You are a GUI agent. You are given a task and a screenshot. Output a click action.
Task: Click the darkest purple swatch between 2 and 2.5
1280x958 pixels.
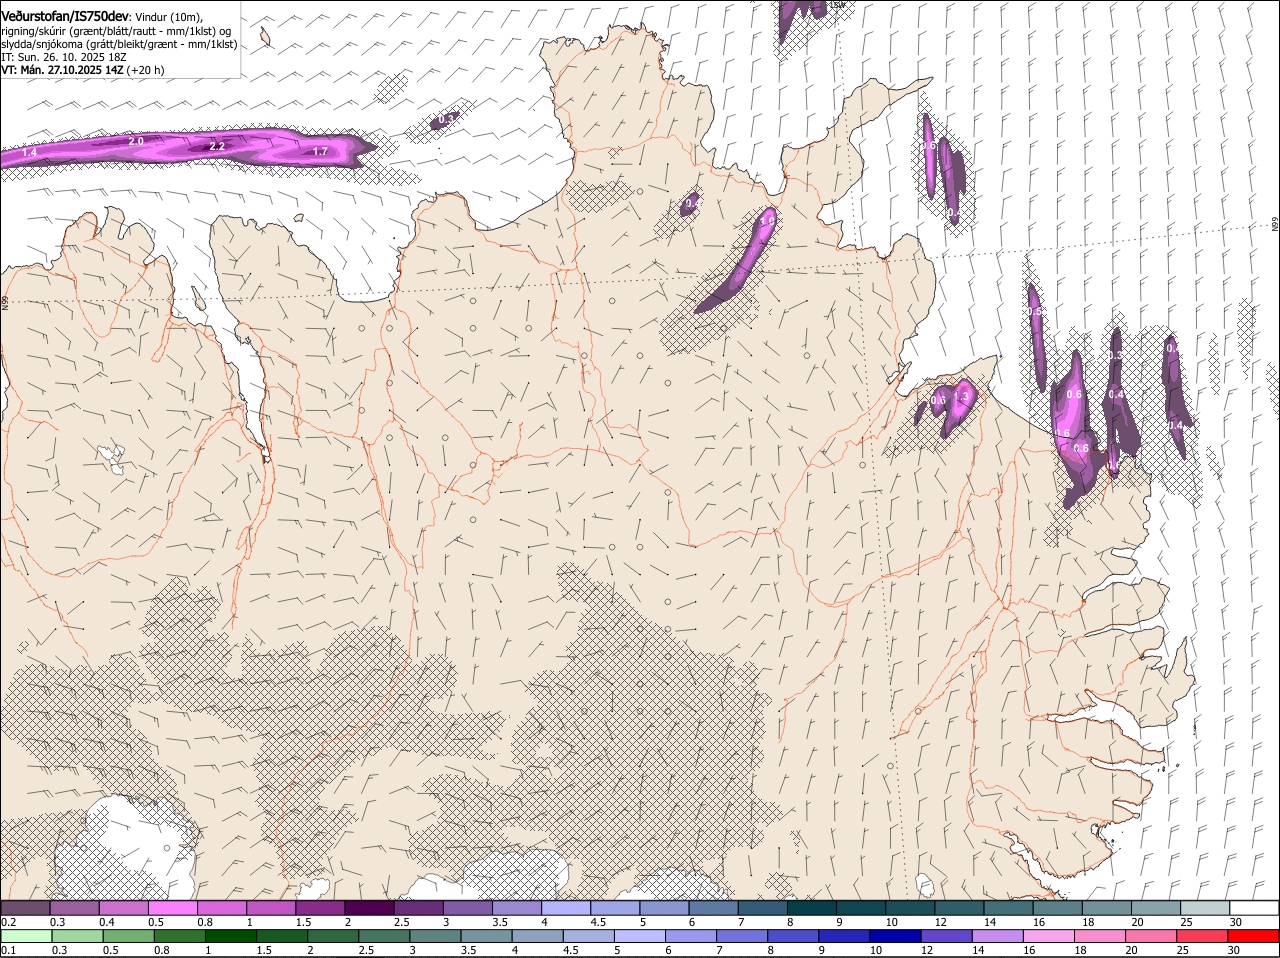[370, 908]
